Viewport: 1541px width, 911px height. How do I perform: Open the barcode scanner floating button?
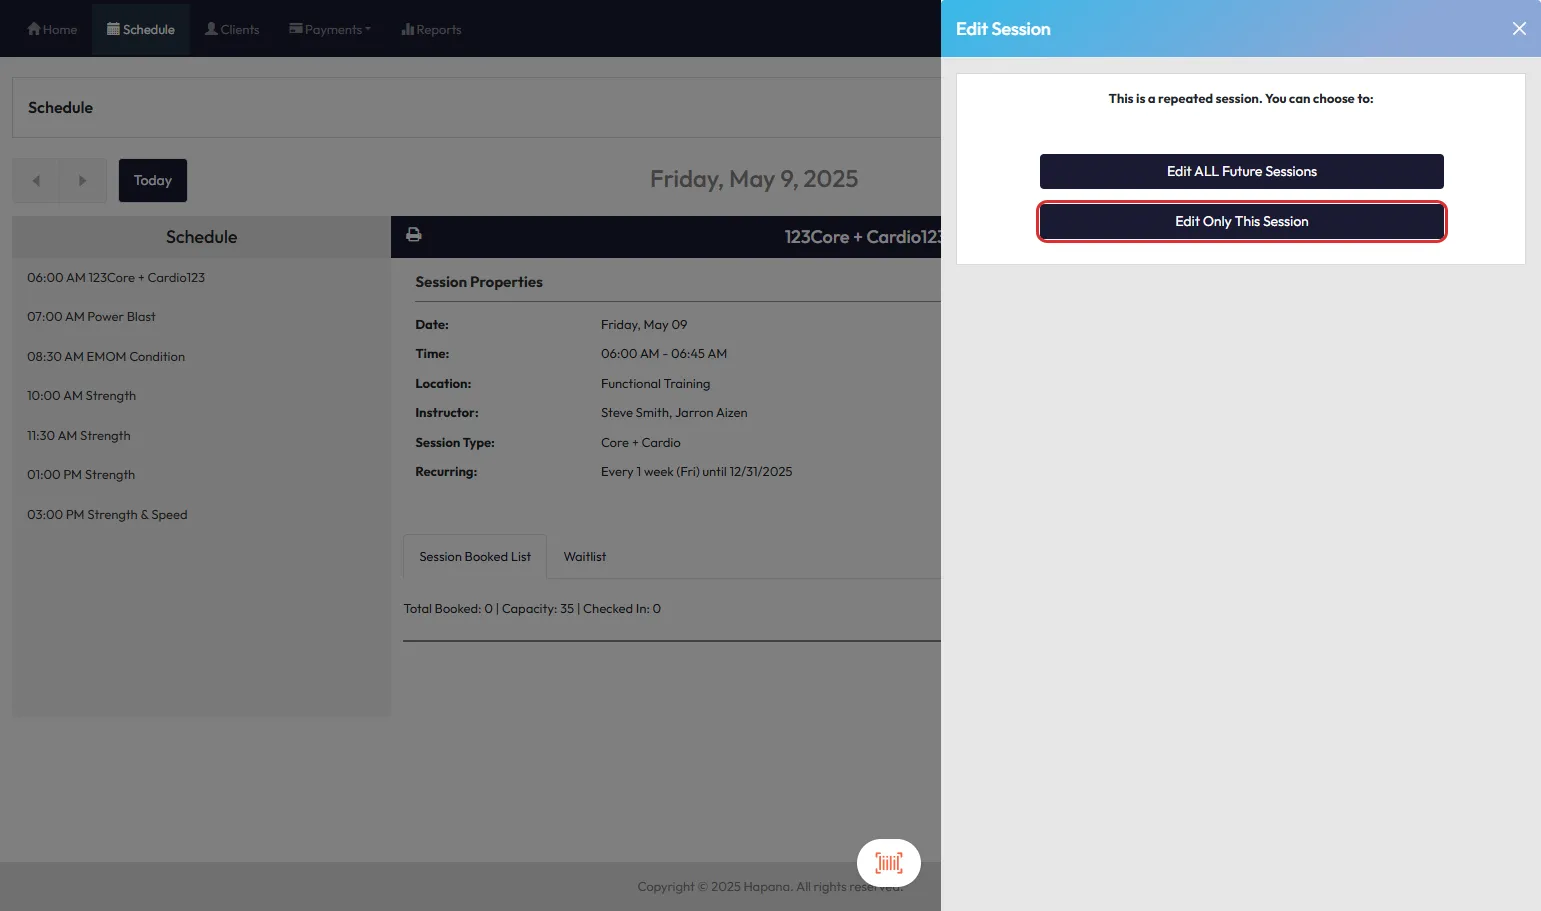pyautogui.click(x=888, y=863)
